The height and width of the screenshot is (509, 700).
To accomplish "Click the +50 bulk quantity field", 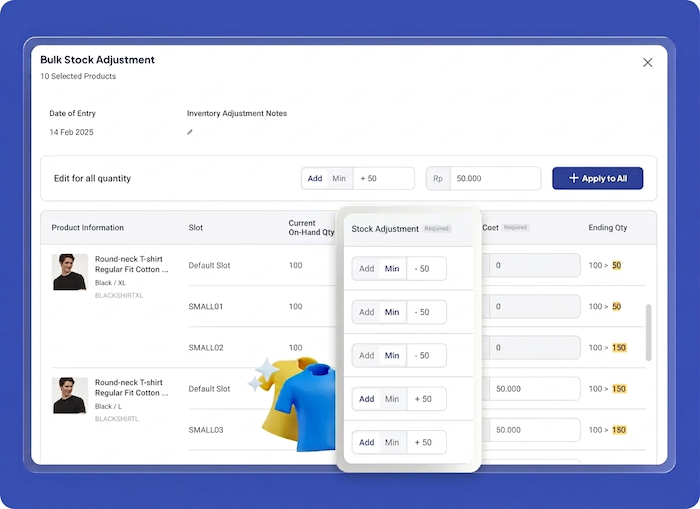I will pyautogui.click(x=383, y=178).
